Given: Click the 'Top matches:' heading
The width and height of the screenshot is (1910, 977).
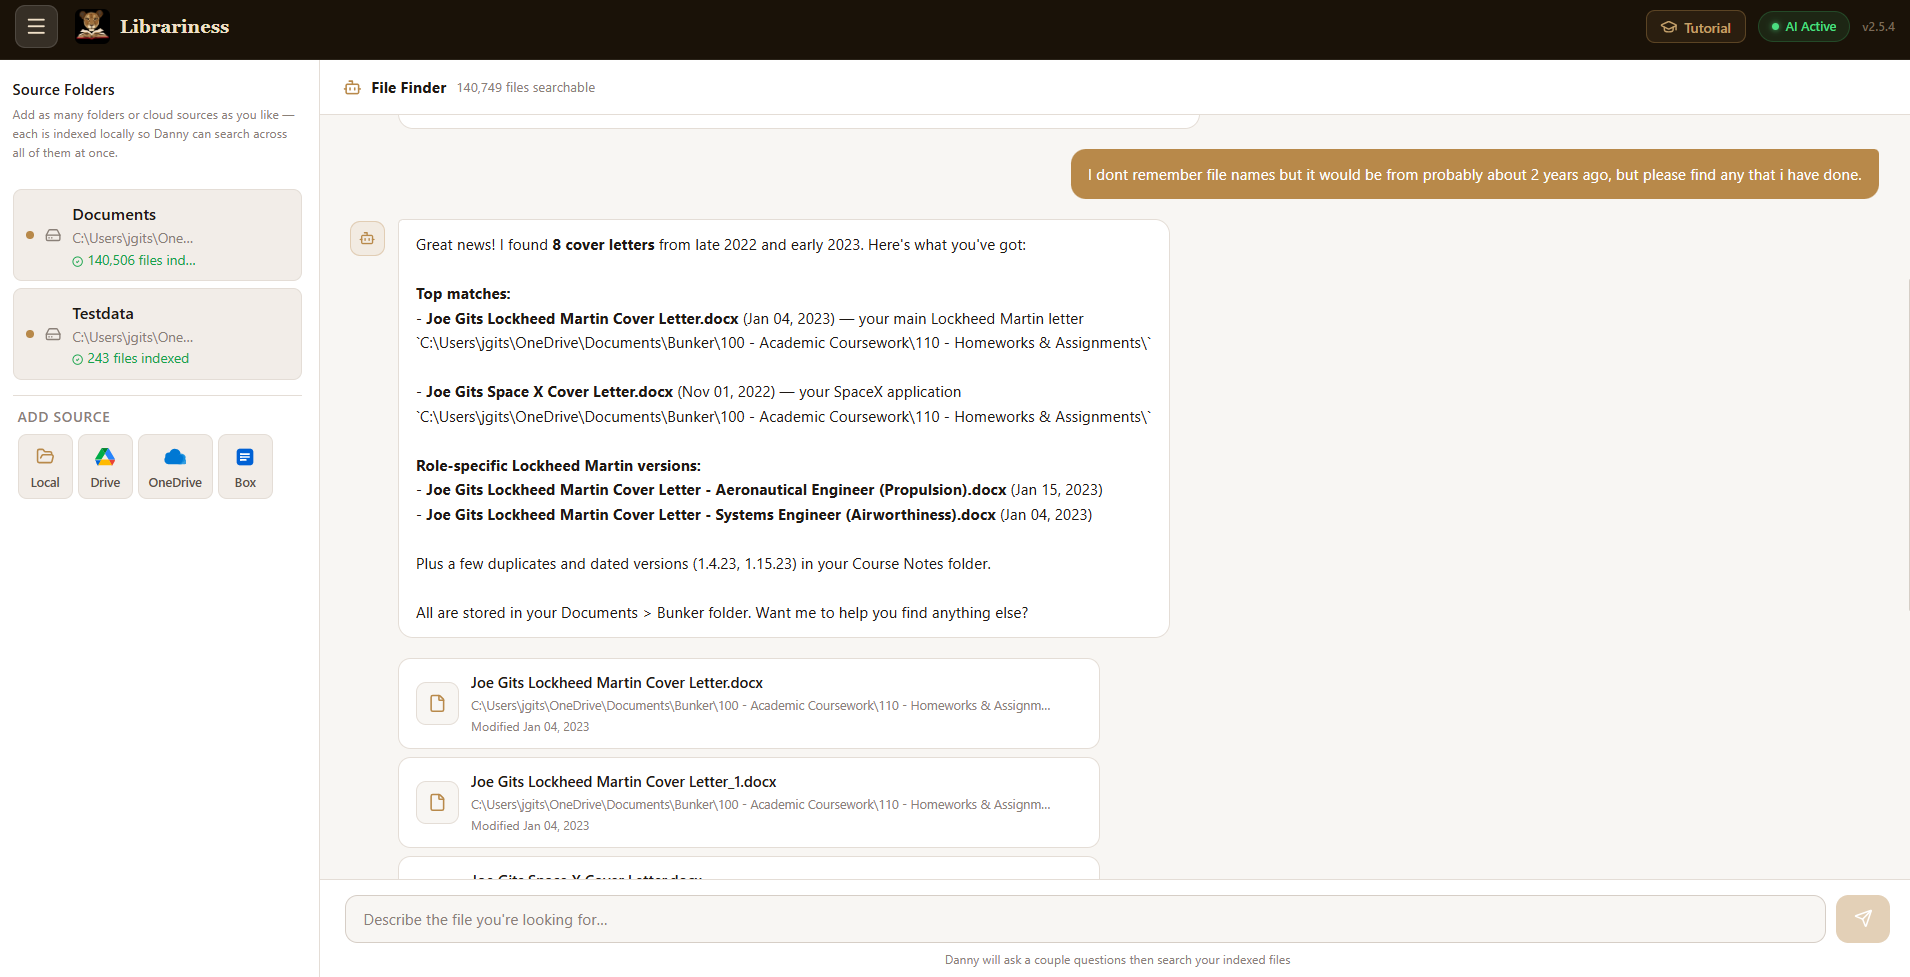Looking at the screenshot, I should coord(463,294).
